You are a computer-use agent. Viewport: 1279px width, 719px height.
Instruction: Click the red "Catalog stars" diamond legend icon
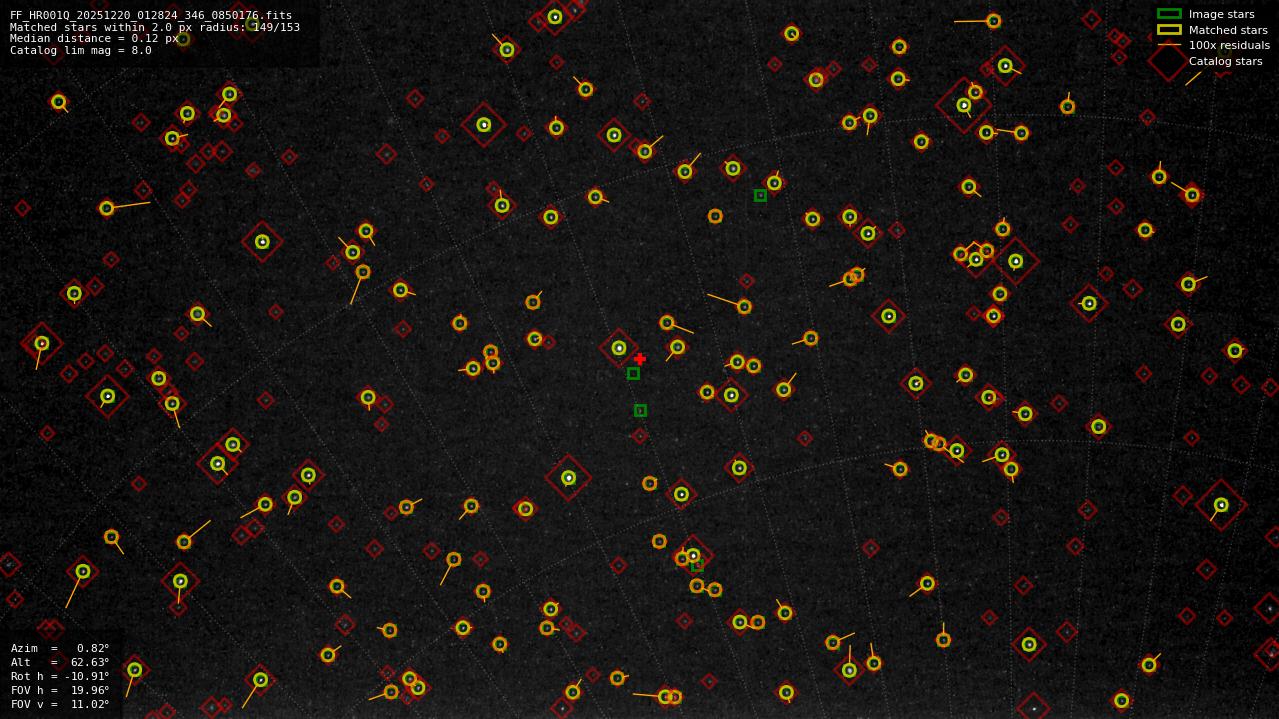pyautogui.click(x=1165, y=61)
